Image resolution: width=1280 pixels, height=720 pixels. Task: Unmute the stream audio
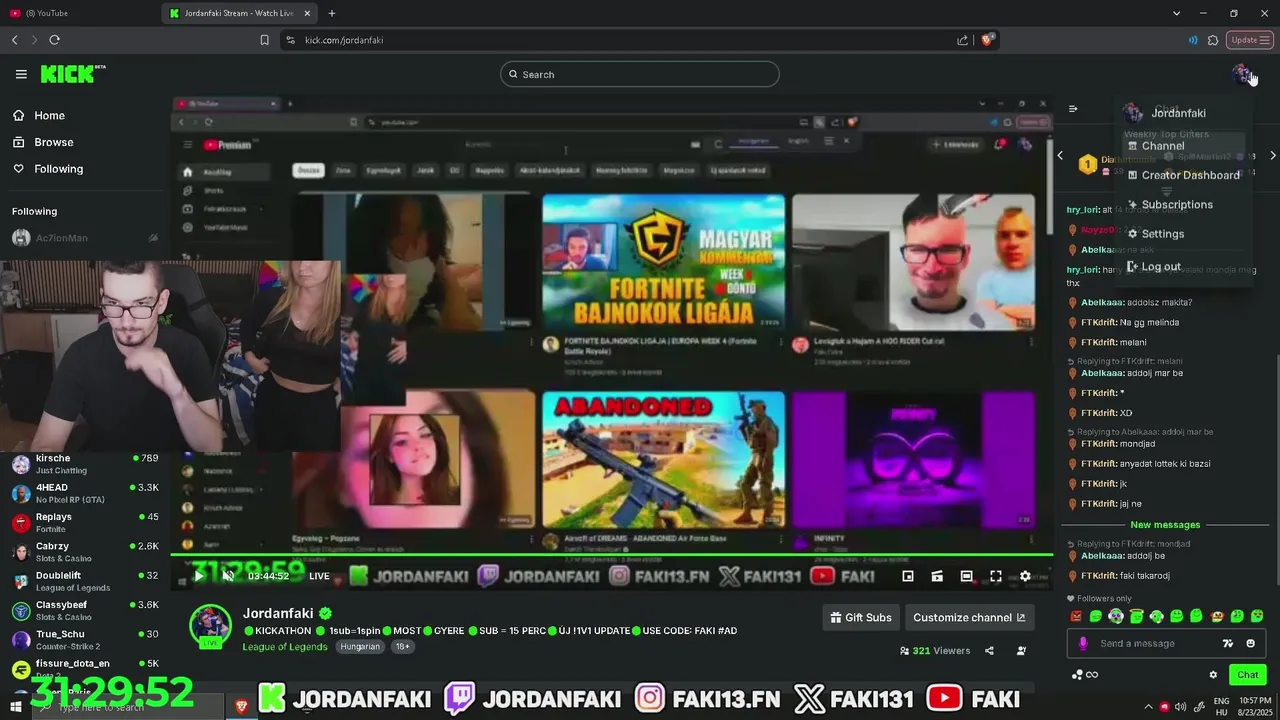[228, 576]
